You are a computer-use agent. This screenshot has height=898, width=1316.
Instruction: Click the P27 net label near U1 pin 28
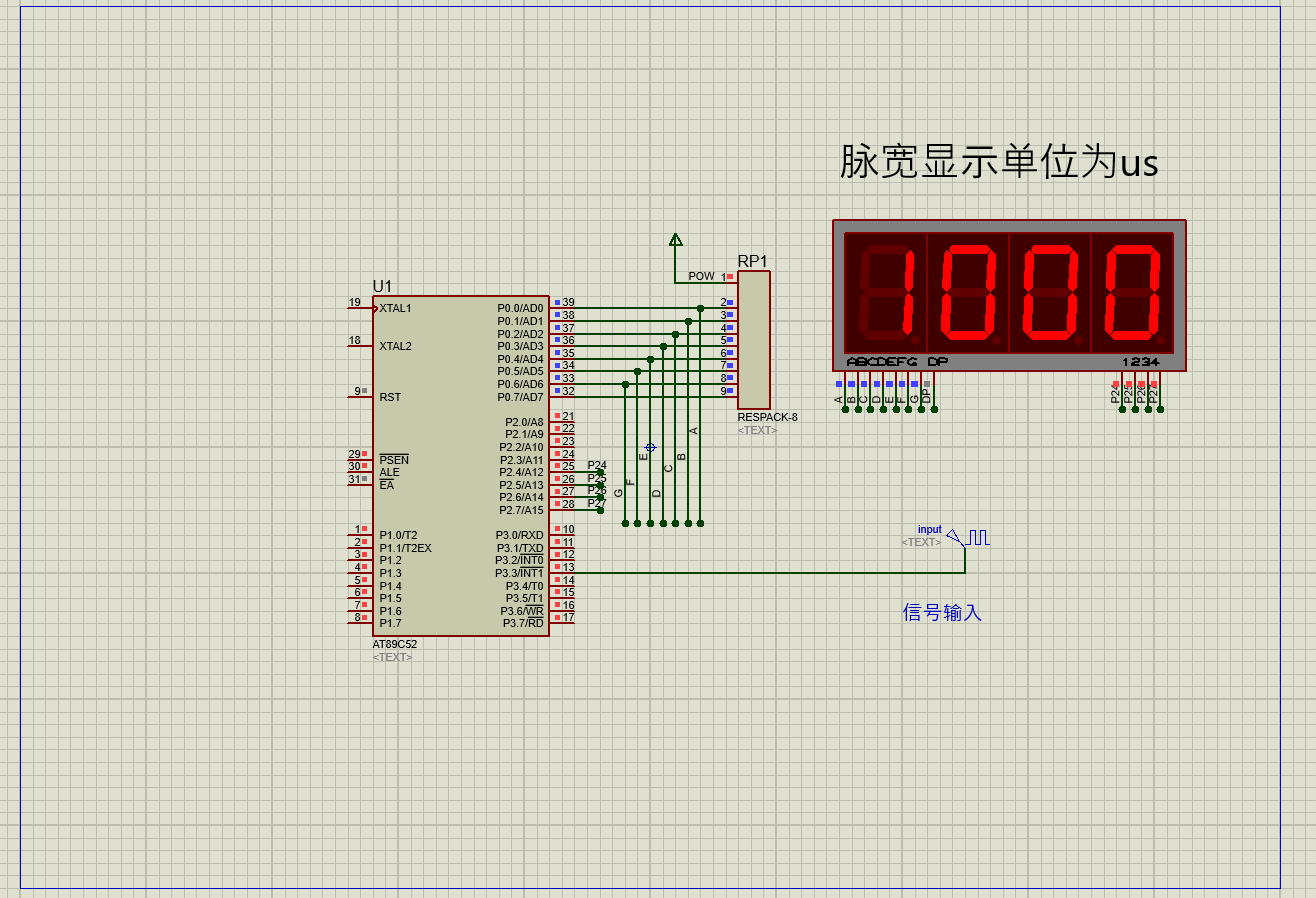(x=597, y=503)
